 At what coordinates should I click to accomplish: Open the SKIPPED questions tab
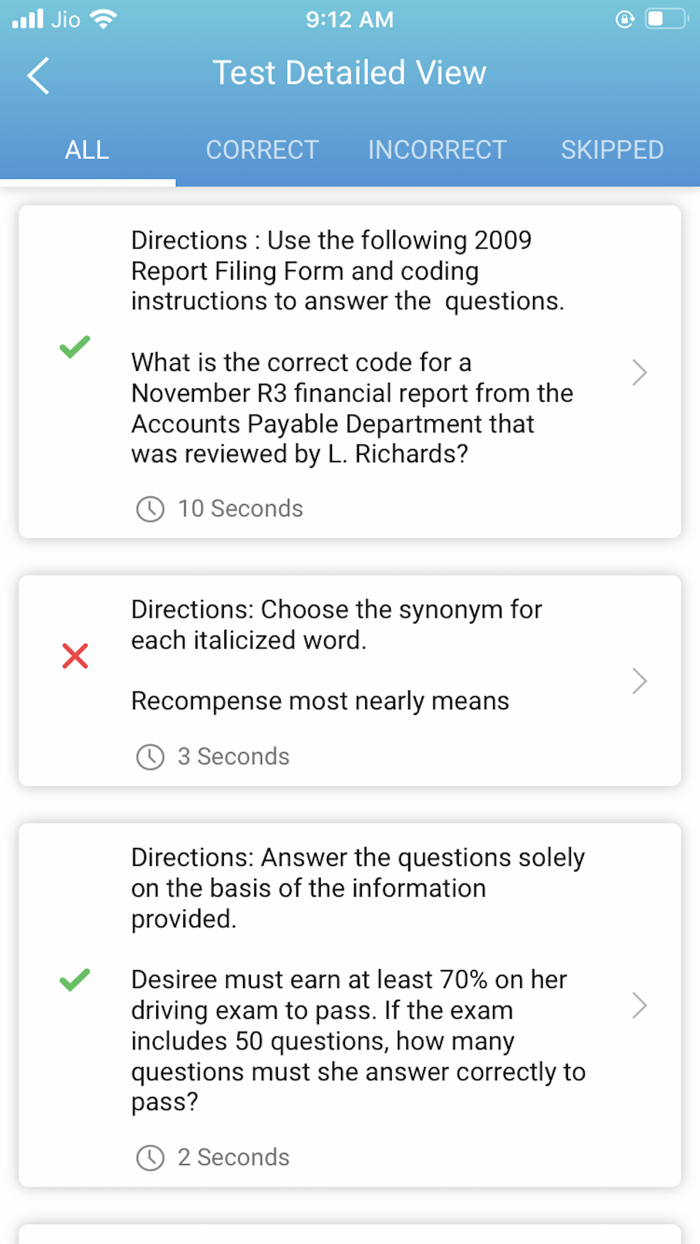tap(612, 149)
